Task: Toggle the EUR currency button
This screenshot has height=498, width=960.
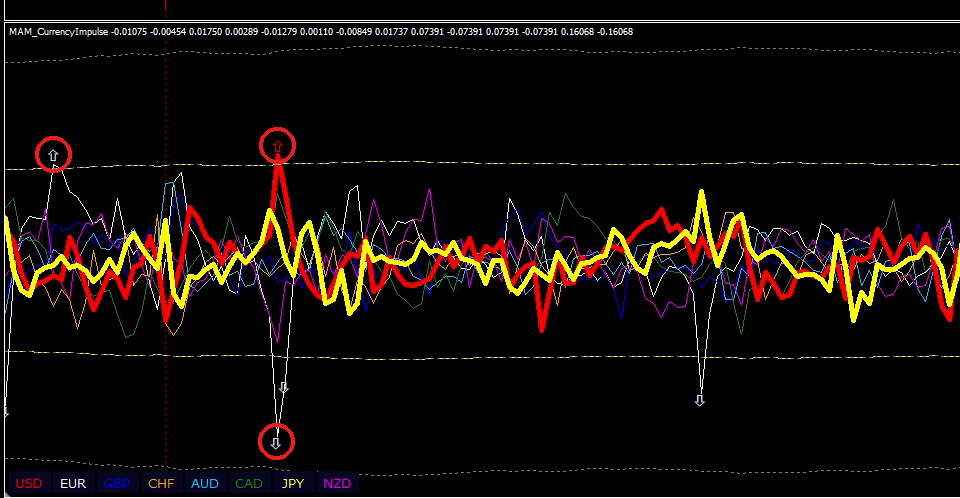Action: [x=73, y=483]
